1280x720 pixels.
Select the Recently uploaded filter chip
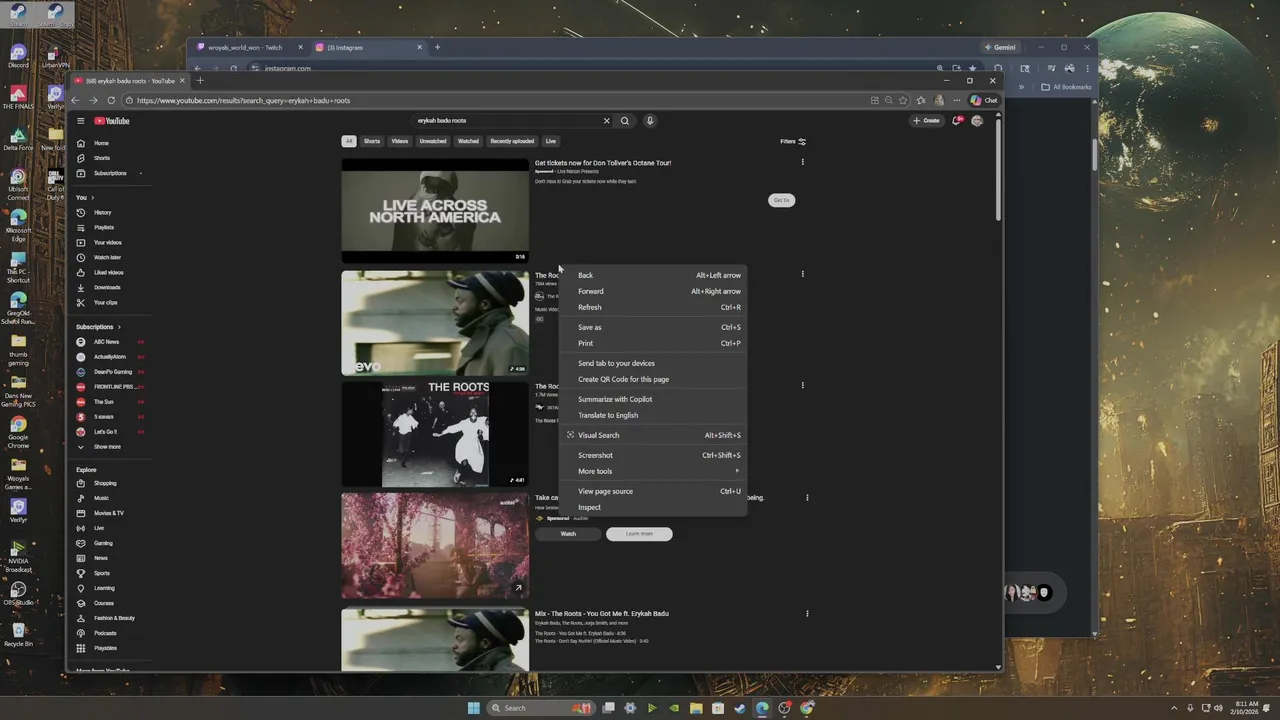(x=512, y=141)
